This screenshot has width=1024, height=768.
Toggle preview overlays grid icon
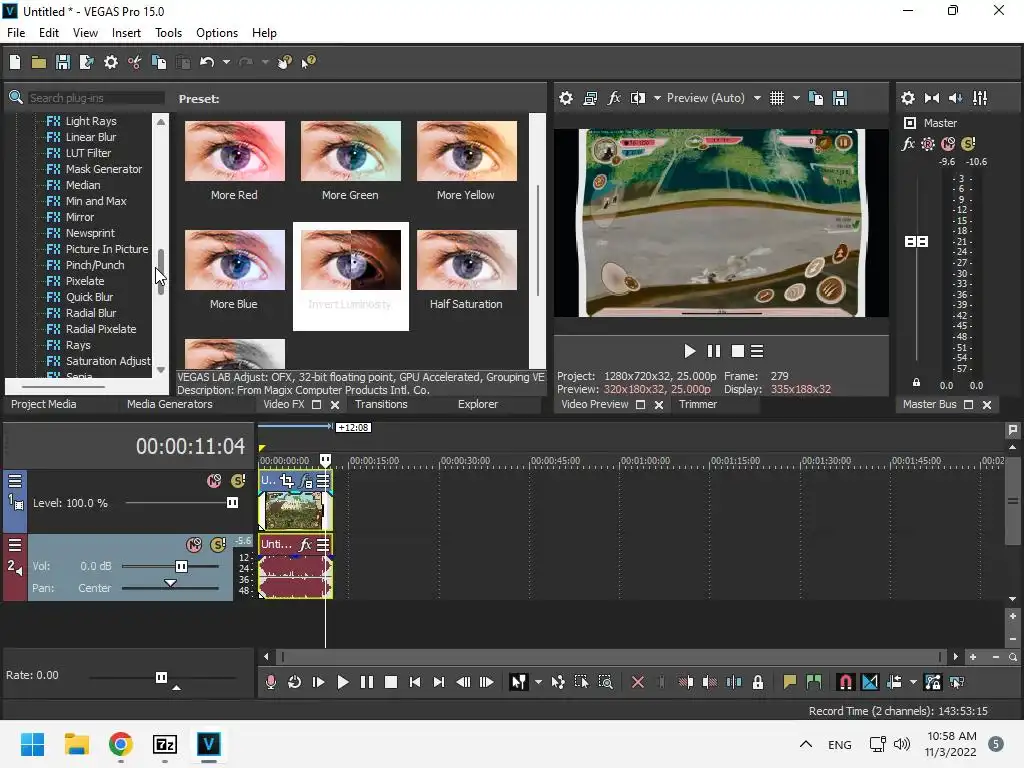[776, 98]
